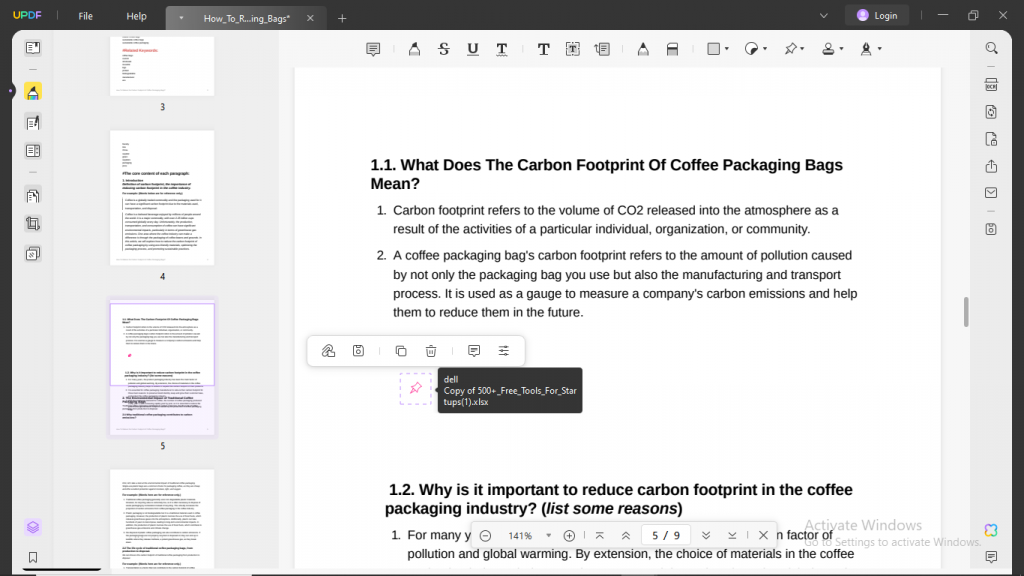Close the floating page navigation bar
1024x576 pixels.
point(763,535)
